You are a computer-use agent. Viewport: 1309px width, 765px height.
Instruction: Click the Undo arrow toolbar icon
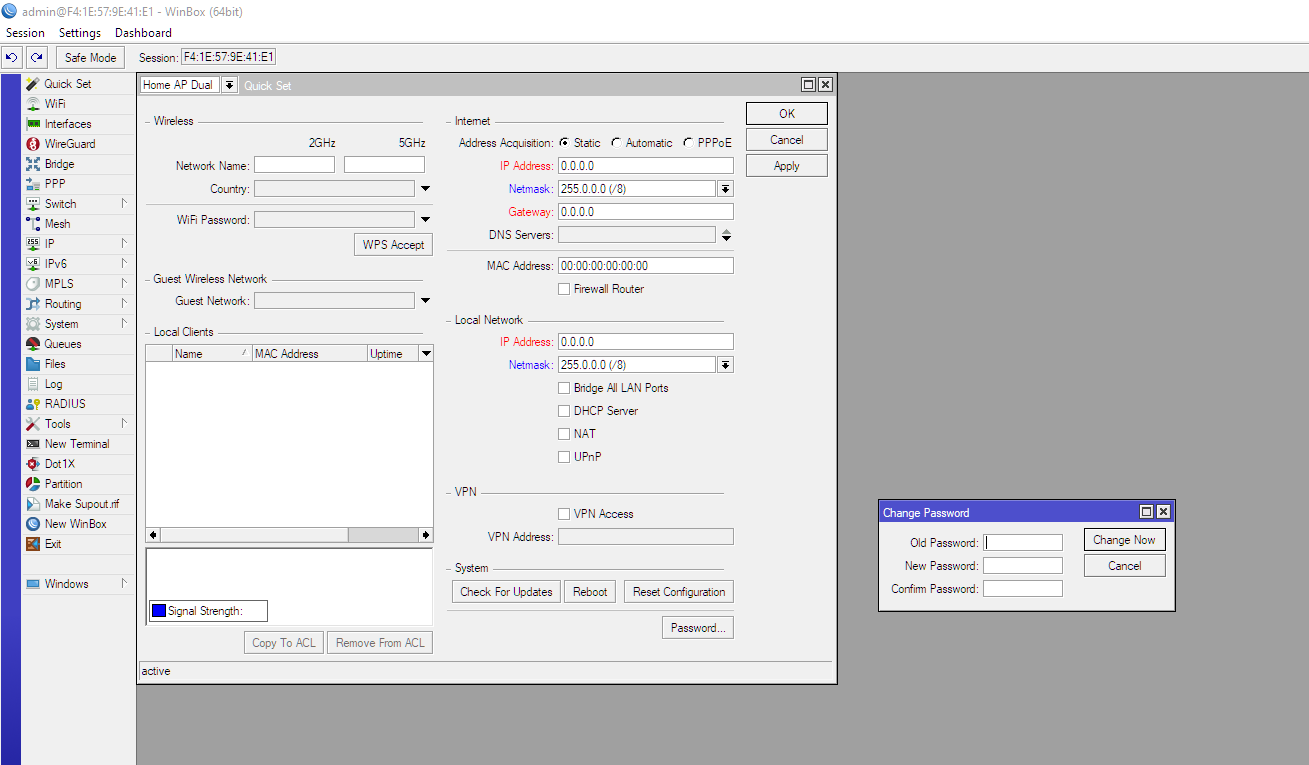coord(12,58)
